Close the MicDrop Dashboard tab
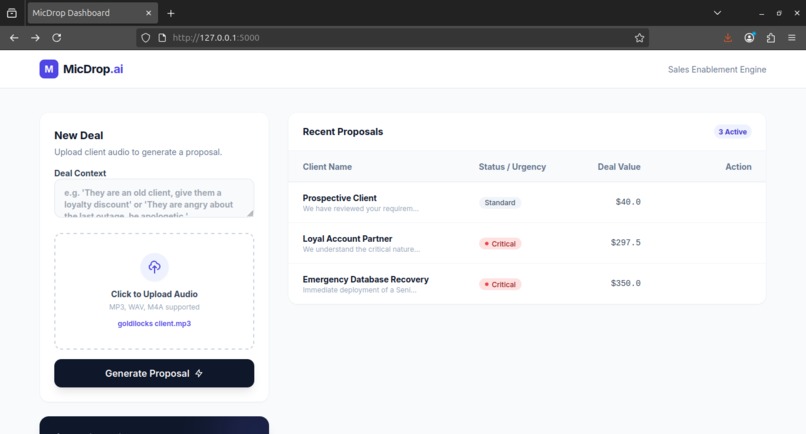806x434 pixels. (x=149, y=13)
